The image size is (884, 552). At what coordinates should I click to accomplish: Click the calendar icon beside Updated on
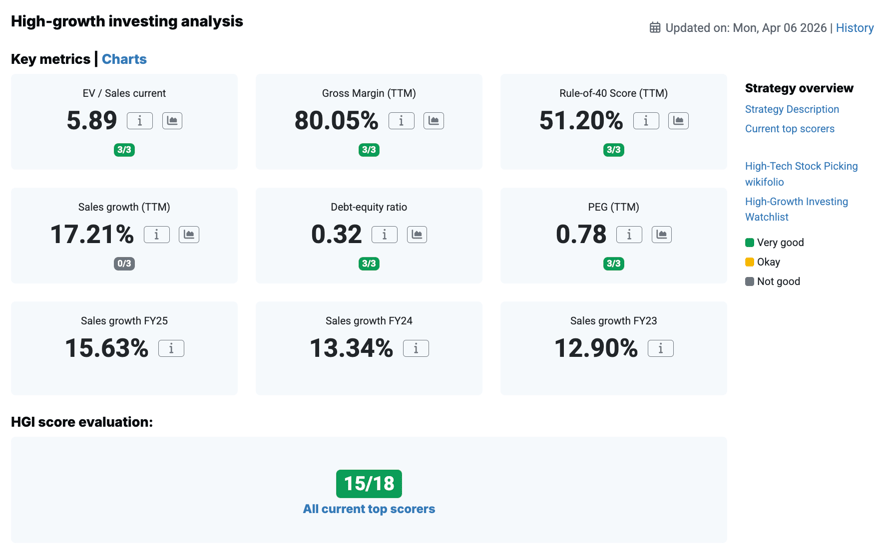(655, 28)
